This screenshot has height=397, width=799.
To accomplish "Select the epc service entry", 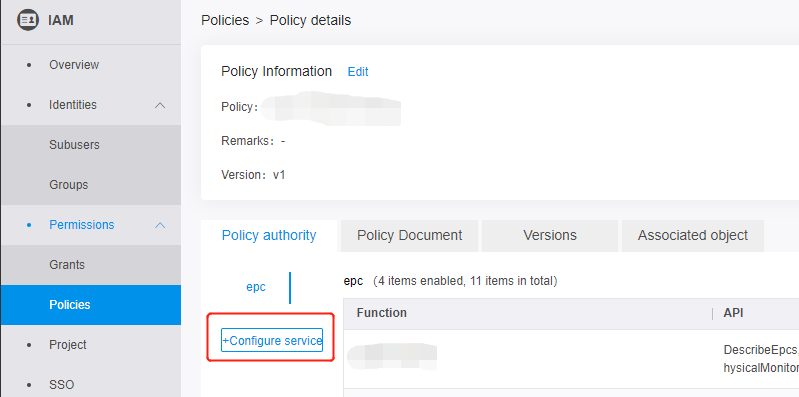I will (x=256, y=287).
